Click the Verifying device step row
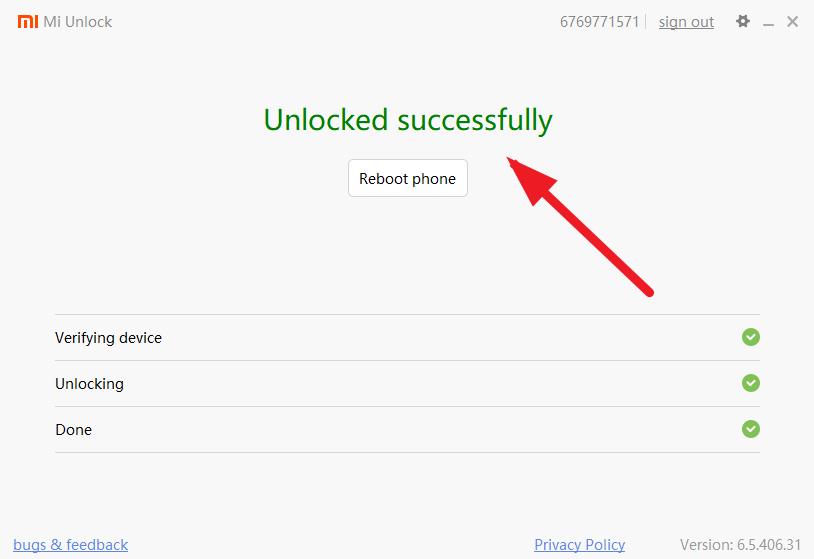Screen dimensions: 814x559 click(x=408, y=337)
